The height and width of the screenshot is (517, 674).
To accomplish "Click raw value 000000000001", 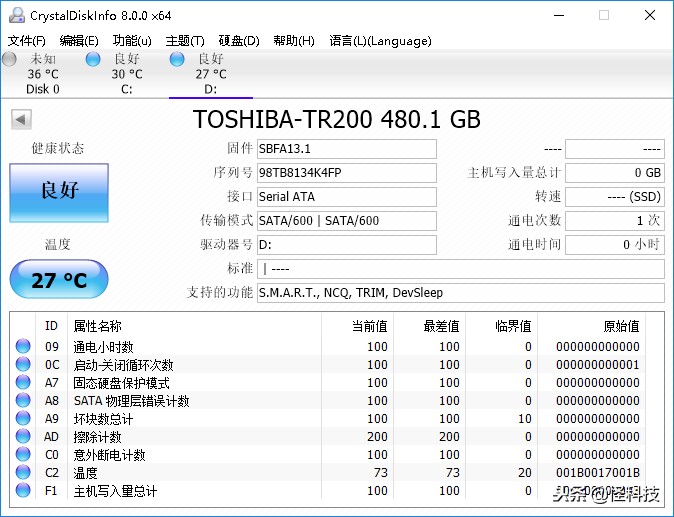I will (x=597, y=364).
